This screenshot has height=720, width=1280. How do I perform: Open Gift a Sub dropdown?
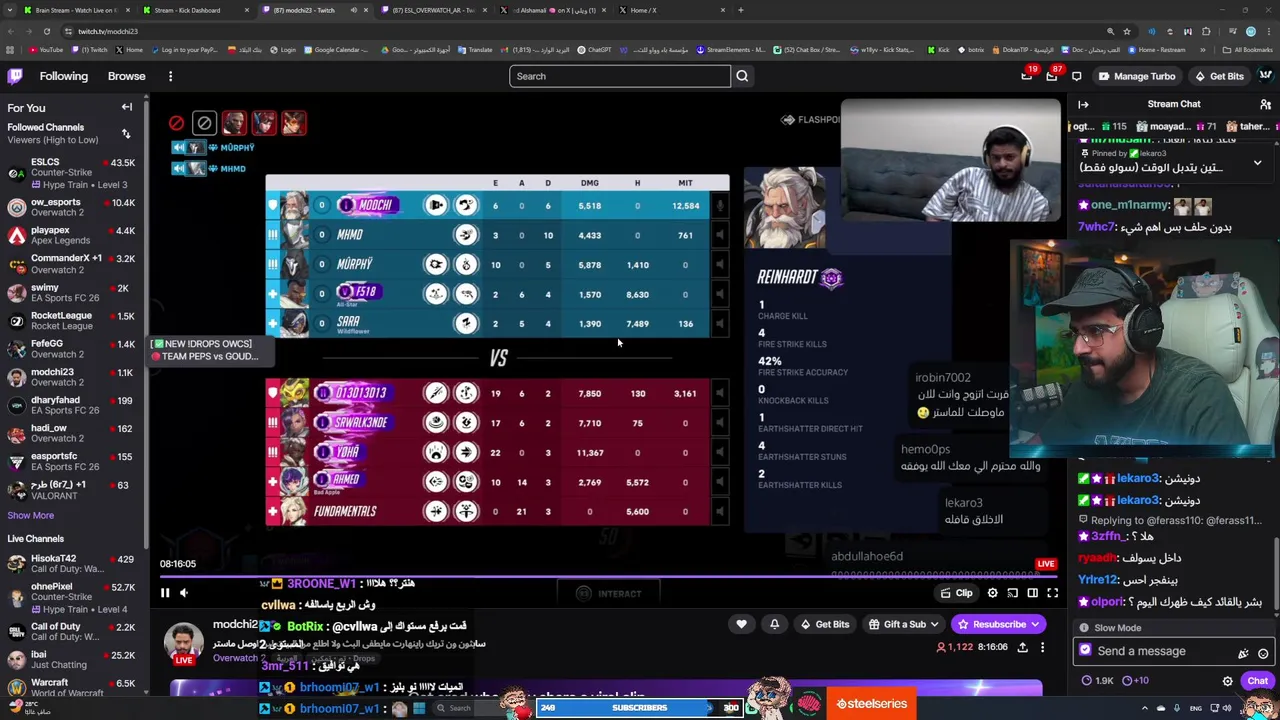[x=903, y=624]
